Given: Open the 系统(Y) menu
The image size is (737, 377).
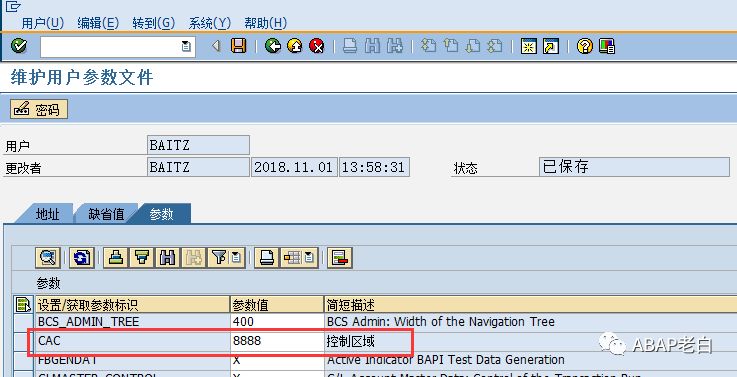Looking at the screenshot, I should [210, 23].
